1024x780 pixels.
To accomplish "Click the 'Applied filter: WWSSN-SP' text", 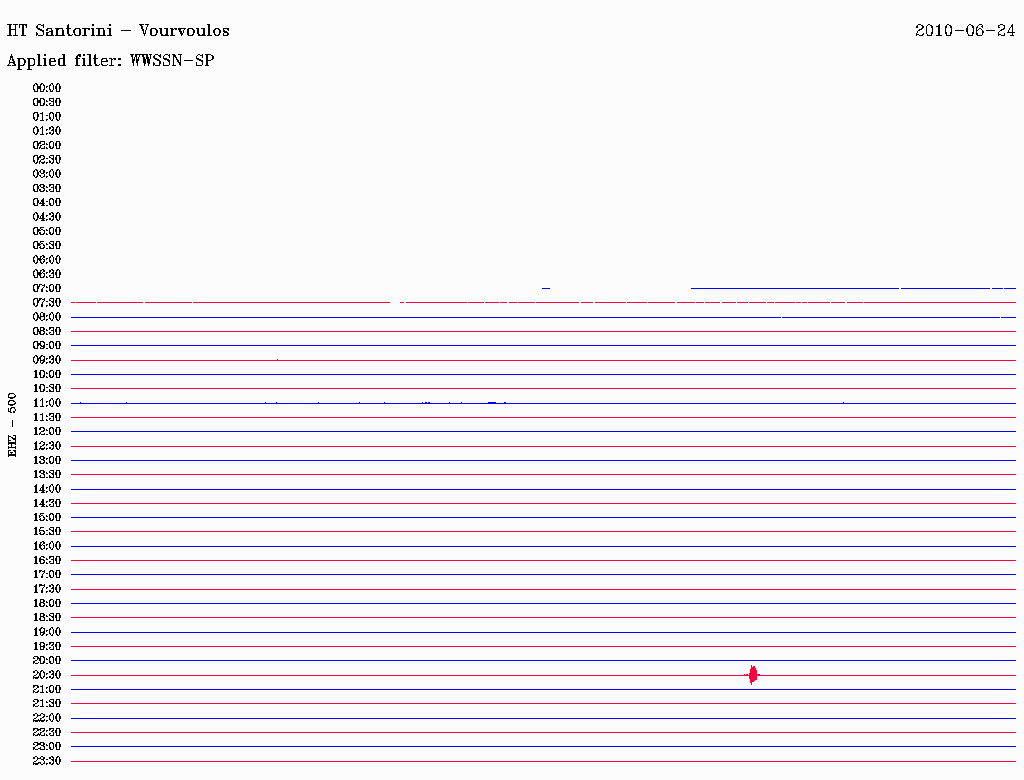I will click(110, 61).
